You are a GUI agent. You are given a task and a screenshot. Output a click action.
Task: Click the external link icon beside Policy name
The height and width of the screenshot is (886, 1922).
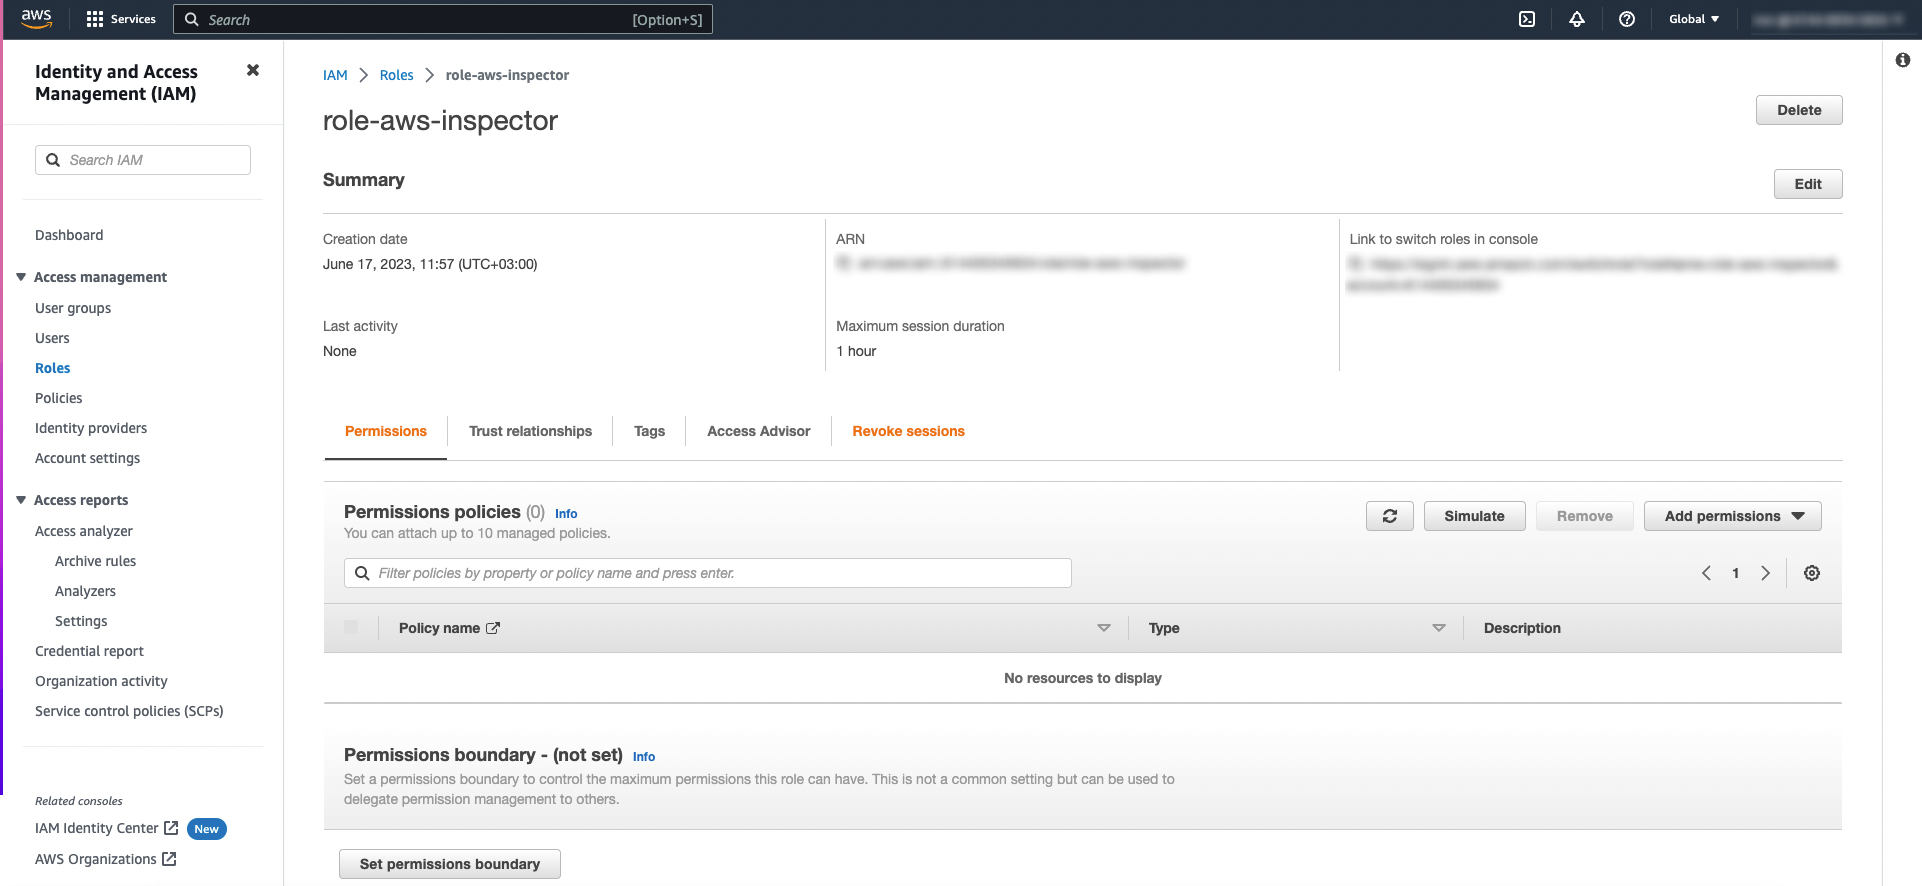[493, 628]
